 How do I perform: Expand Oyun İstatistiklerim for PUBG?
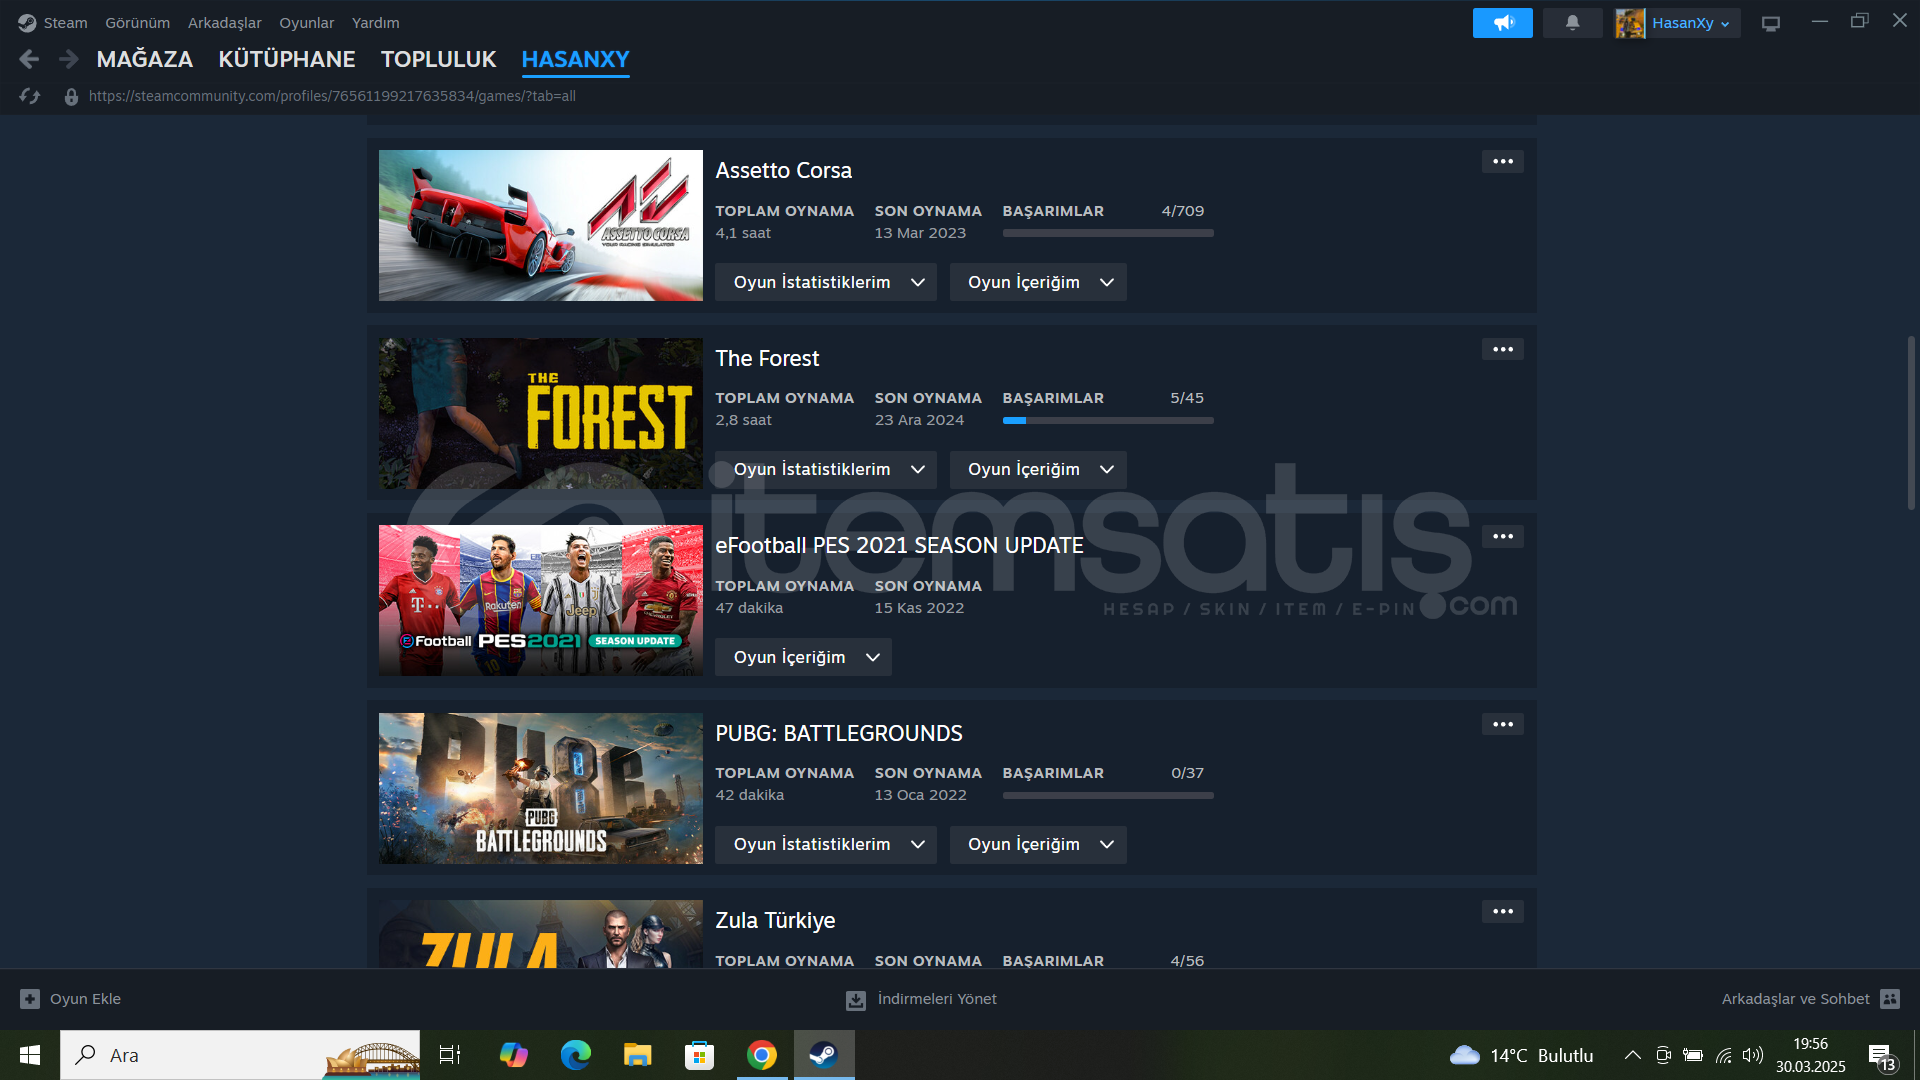(x=825, y=845)
